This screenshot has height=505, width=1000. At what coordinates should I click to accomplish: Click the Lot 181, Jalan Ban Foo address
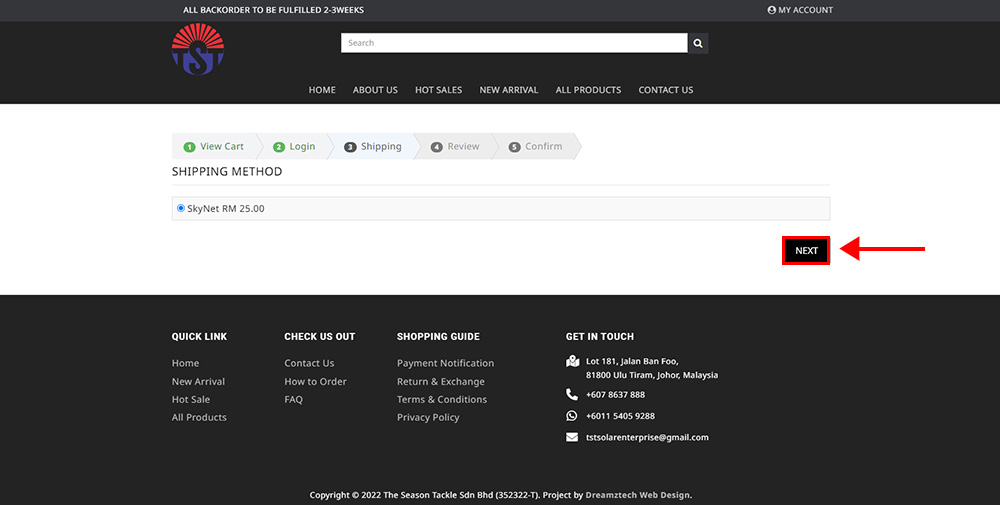652,368
